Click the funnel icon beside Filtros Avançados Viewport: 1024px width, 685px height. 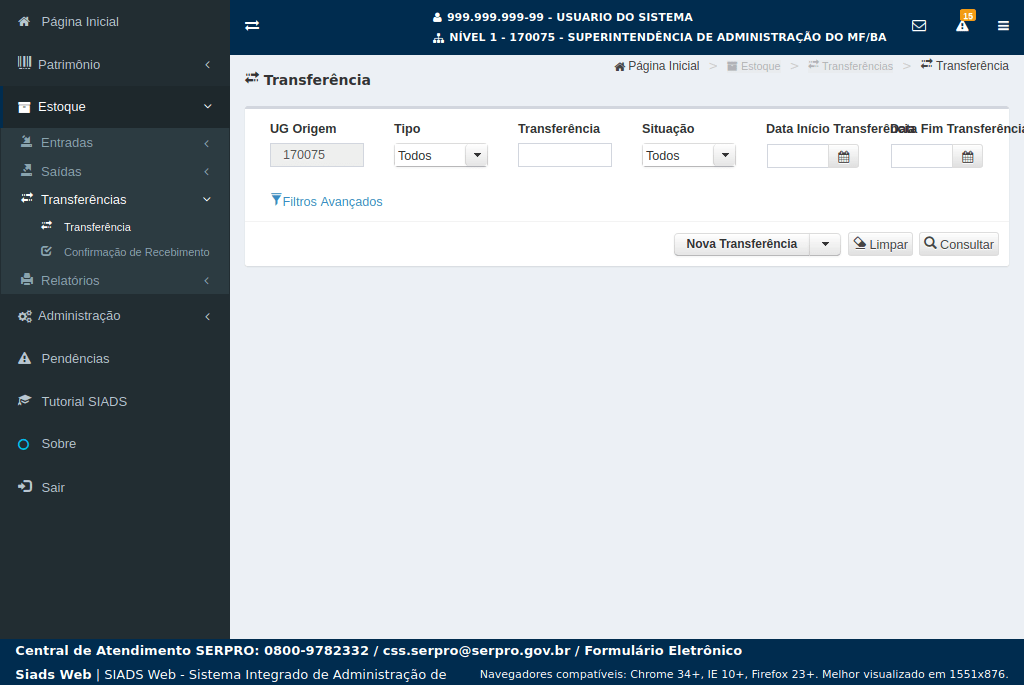click(276, 200)
